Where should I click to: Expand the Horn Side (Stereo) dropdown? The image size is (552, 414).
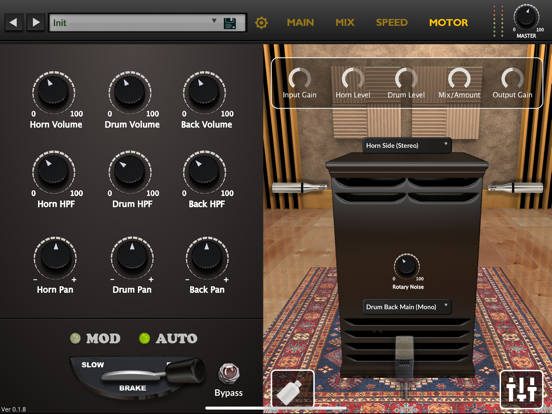[407, 145]
